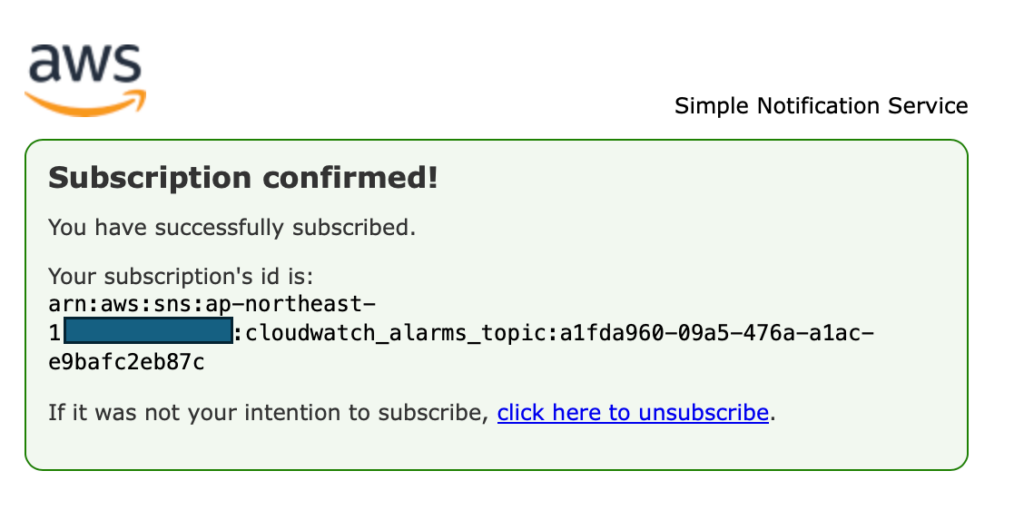
Task: Open the click here to unsubscribe link
Action: [633, 413]
